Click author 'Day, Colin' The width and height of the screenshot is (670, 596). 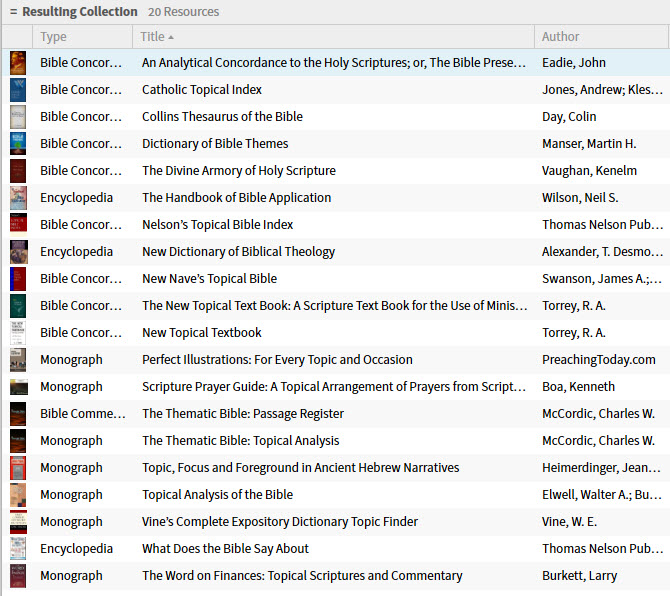coord(569,117)
